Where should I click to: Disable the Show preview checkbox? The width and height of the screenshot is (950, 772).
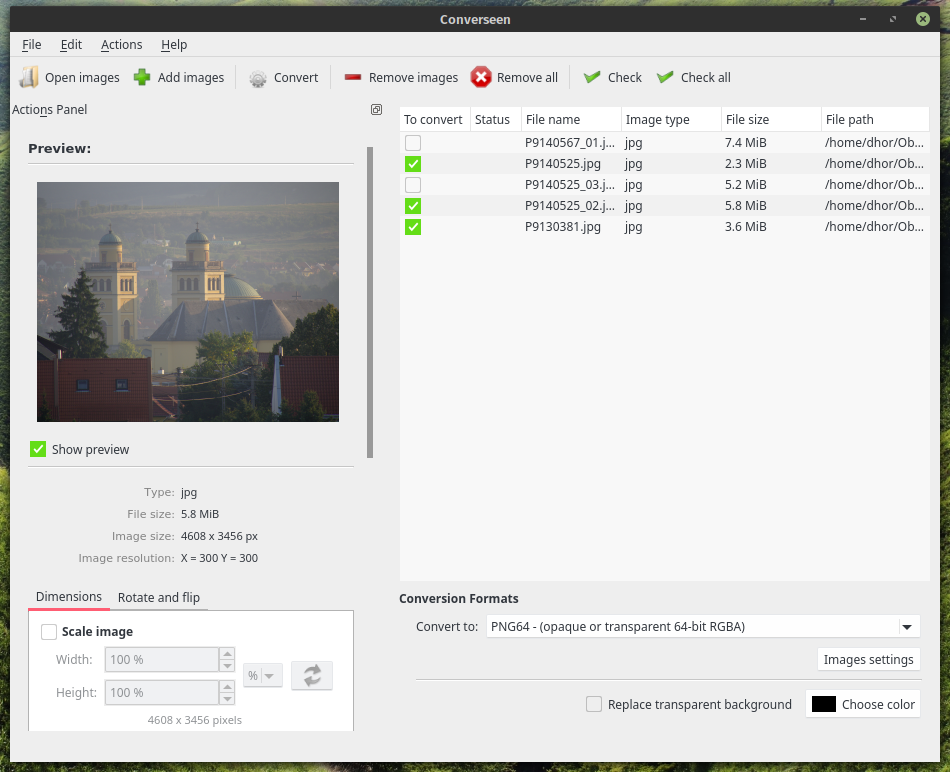coord(38,449)
